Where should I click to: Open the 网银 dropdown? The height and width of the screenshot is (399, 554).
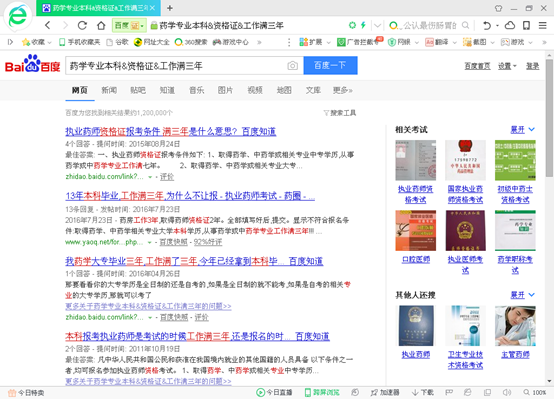point(403,42)
